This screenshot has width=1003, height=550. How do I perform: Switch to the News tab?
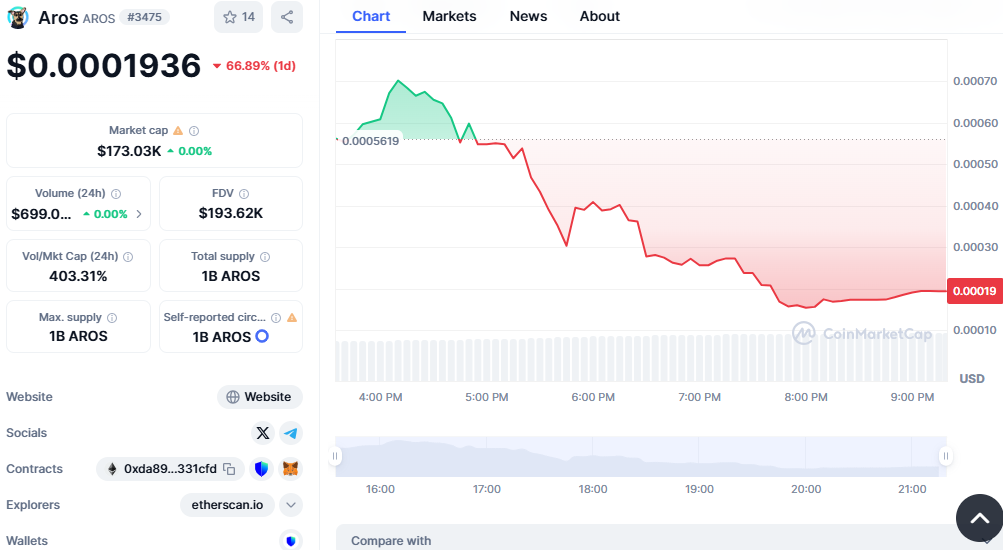pos(528,17)
